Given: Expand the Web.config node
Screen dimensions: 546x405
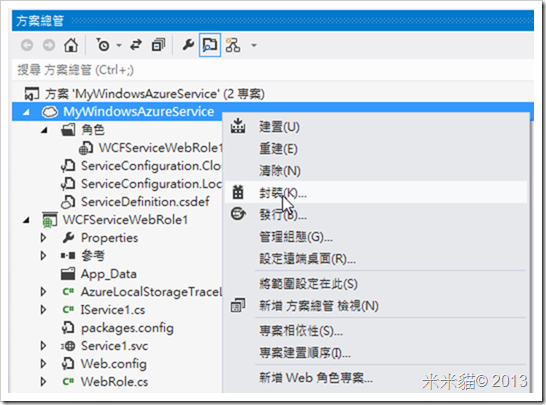Looking at the screenshot, I should click(44, 364).
